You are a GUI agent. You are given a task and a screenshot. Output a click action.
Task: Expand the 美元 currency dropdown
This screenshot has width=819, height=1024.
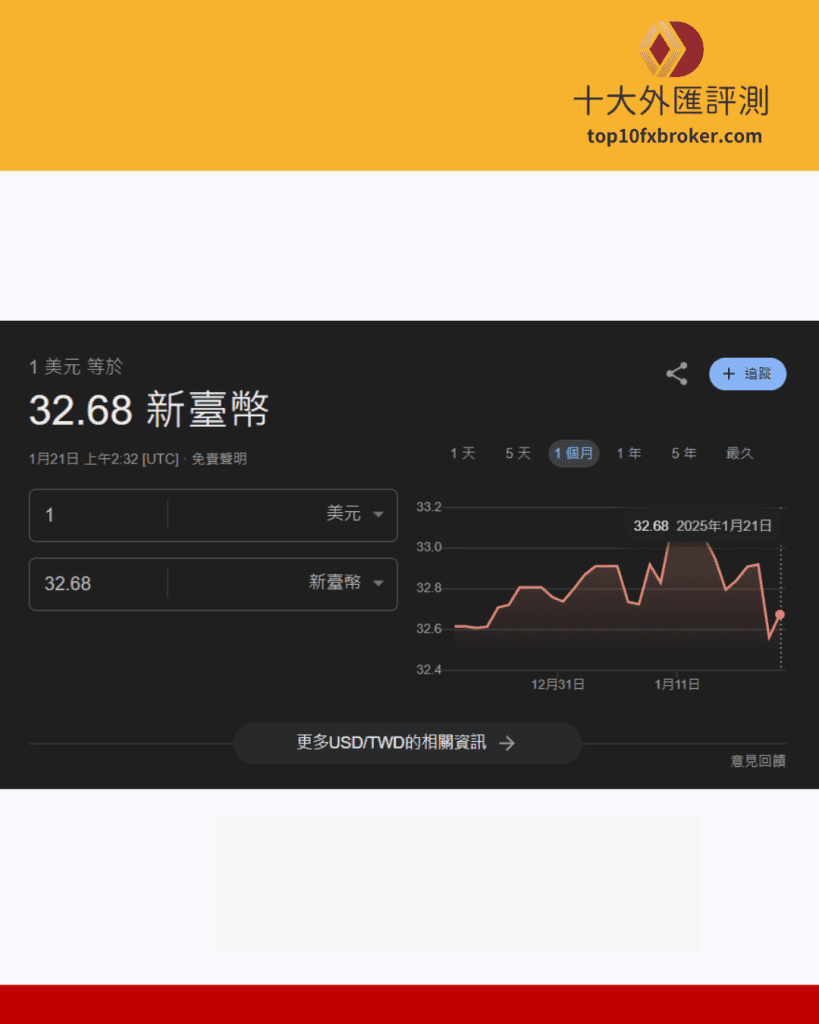[x=377, y=514]
